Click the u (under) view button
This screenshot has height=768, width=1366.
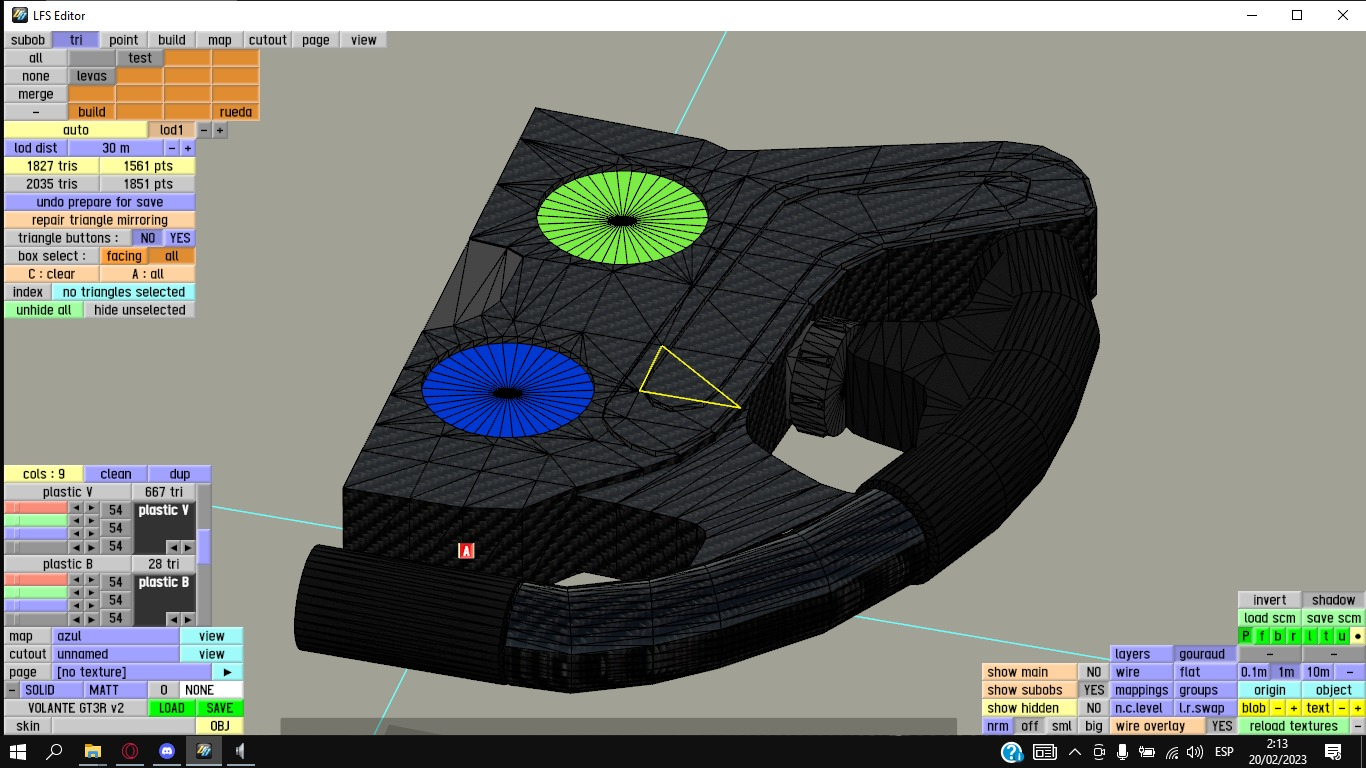click(1342, 636)
